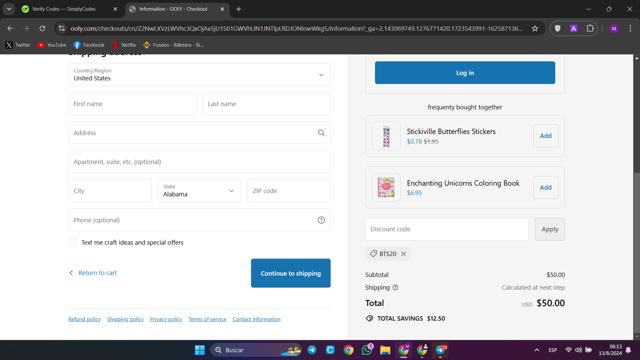This screenshot has width=640, height=360.
Task: Open the State dropdown showing Alabama
Action: [199, 191]
